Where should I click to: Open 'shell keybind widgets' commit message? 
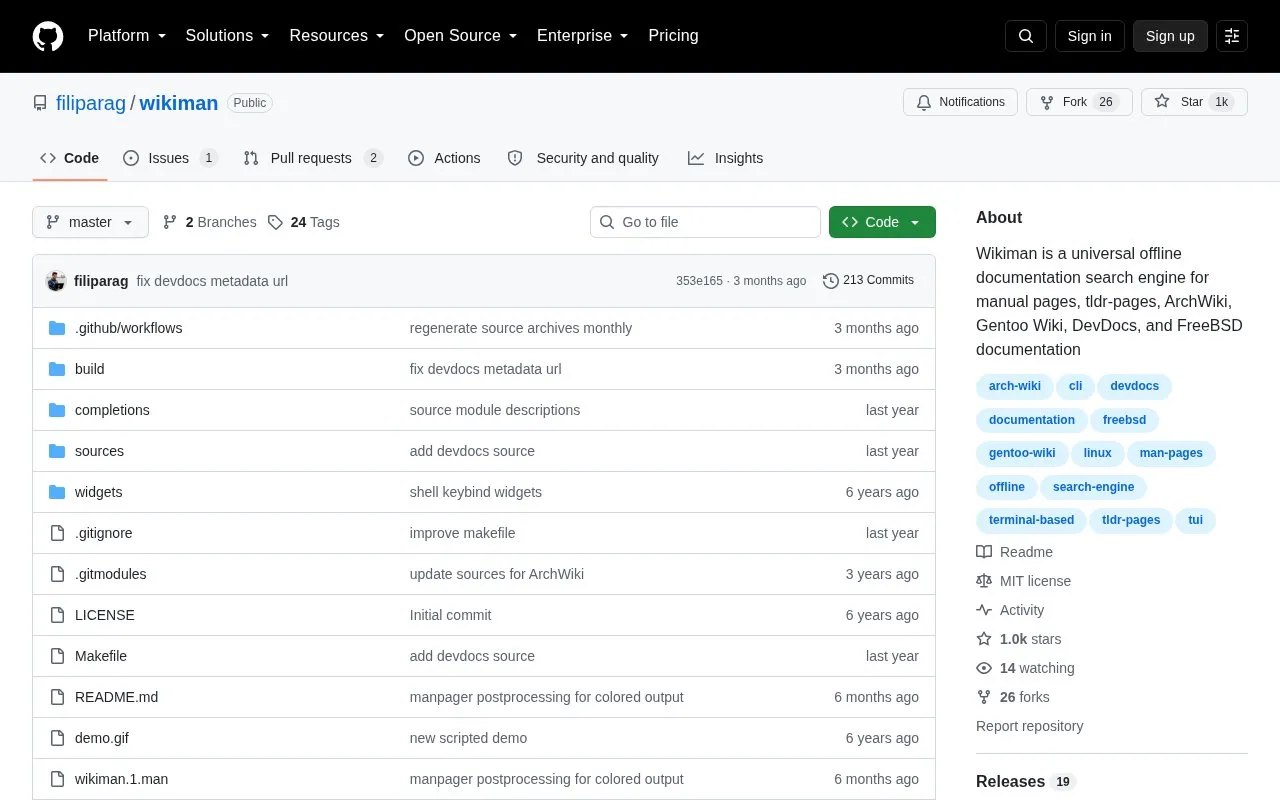476,492
